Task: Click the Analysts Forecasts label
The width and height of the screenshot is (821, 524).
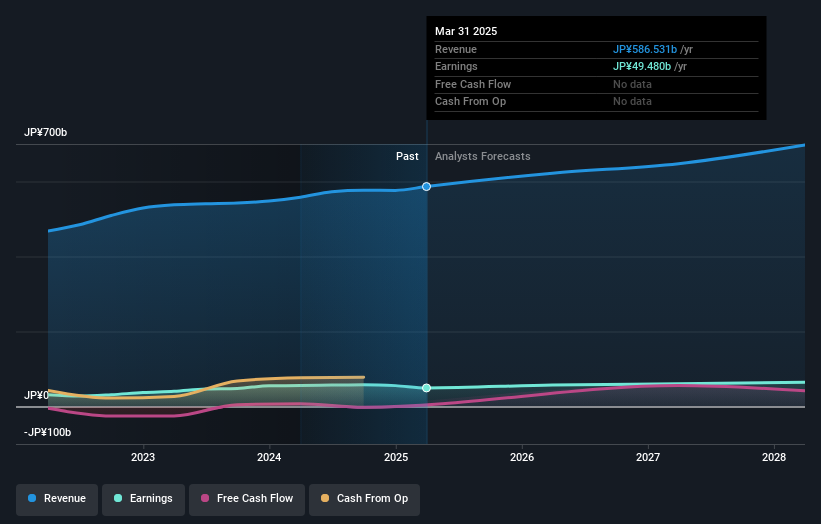Action: click(x=482, y=157)
